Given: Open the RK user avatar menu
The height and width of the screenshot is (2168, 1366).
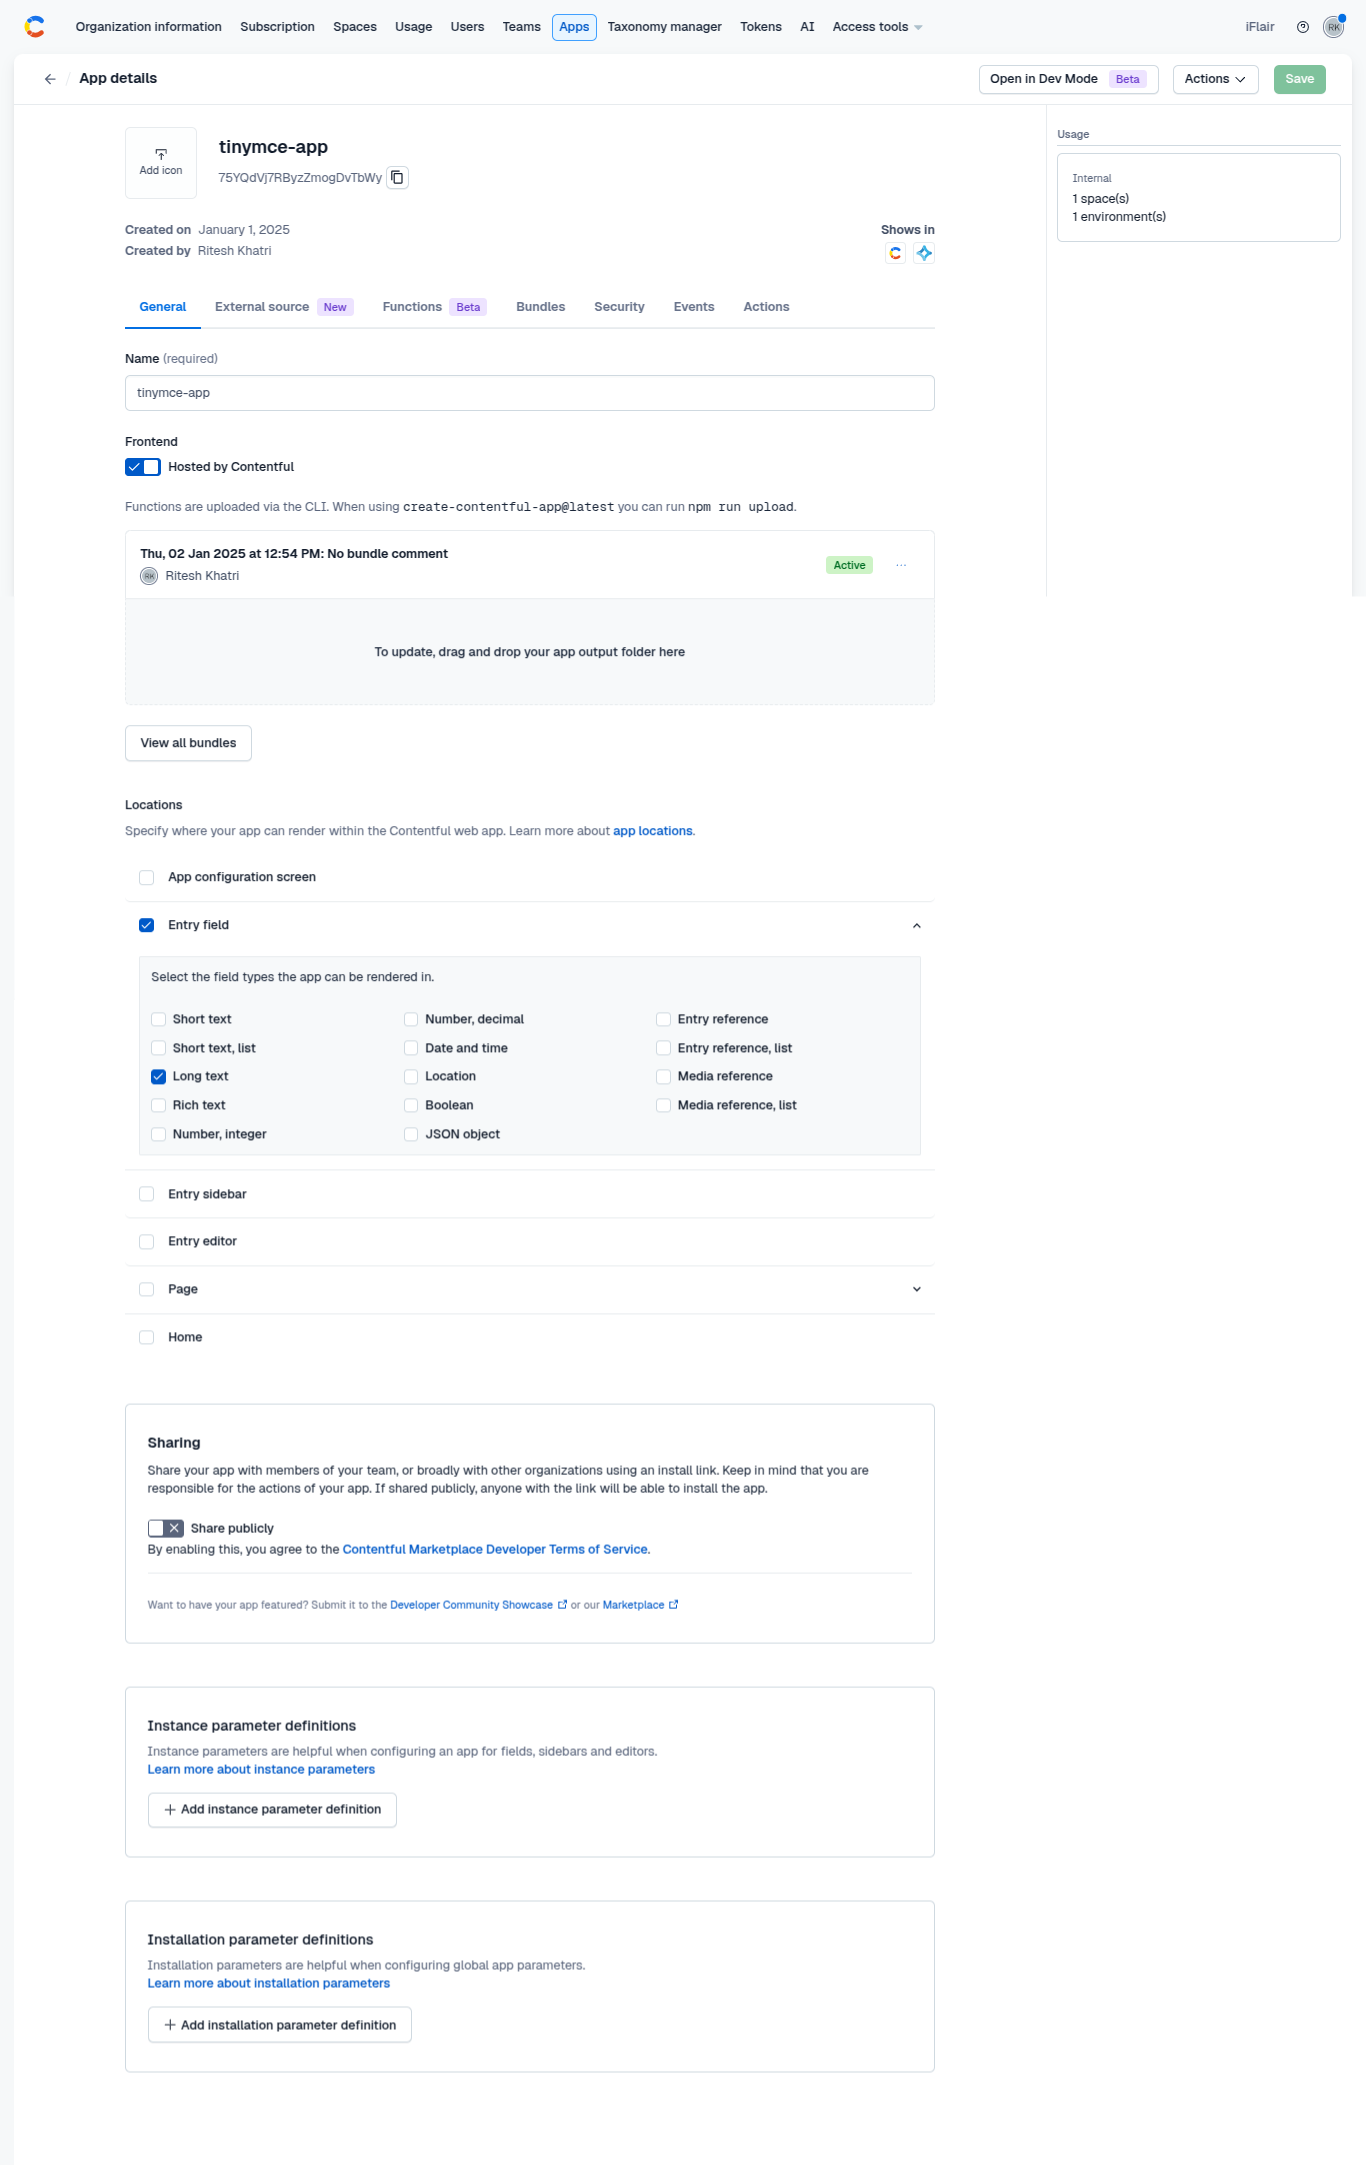Looking at the screenshot, I should click(1334, 27).
